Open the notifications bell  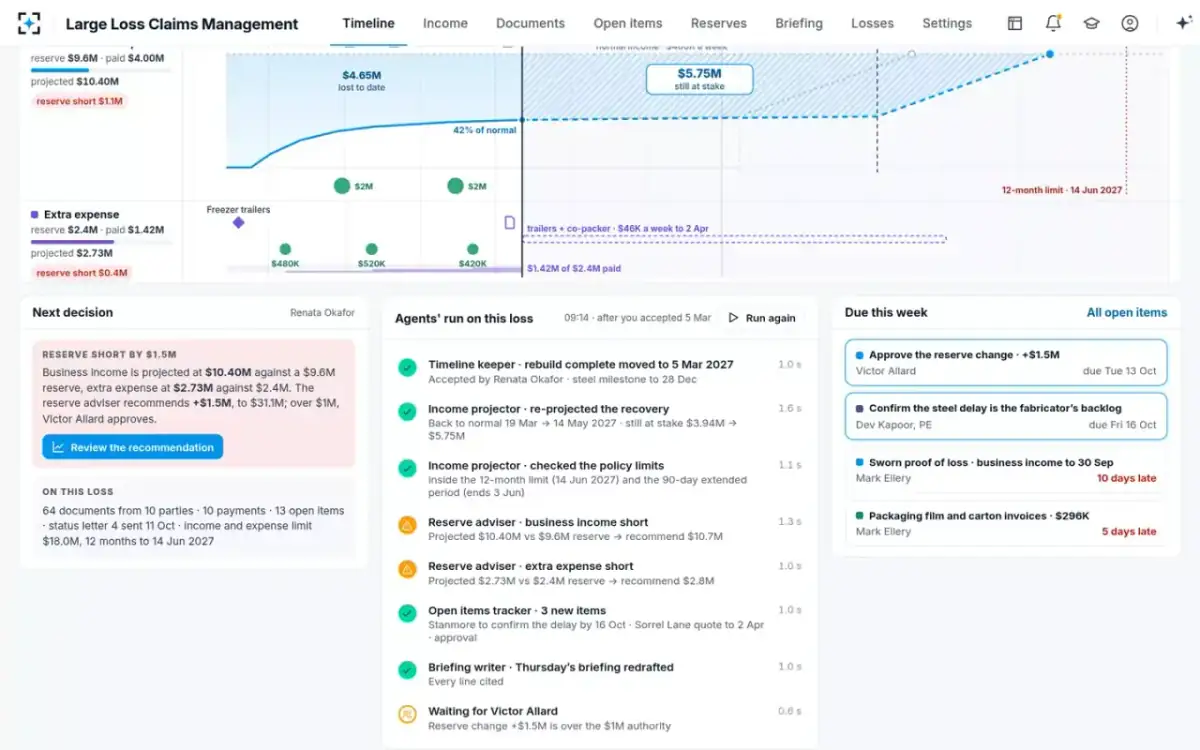(x=1053, y=23)
